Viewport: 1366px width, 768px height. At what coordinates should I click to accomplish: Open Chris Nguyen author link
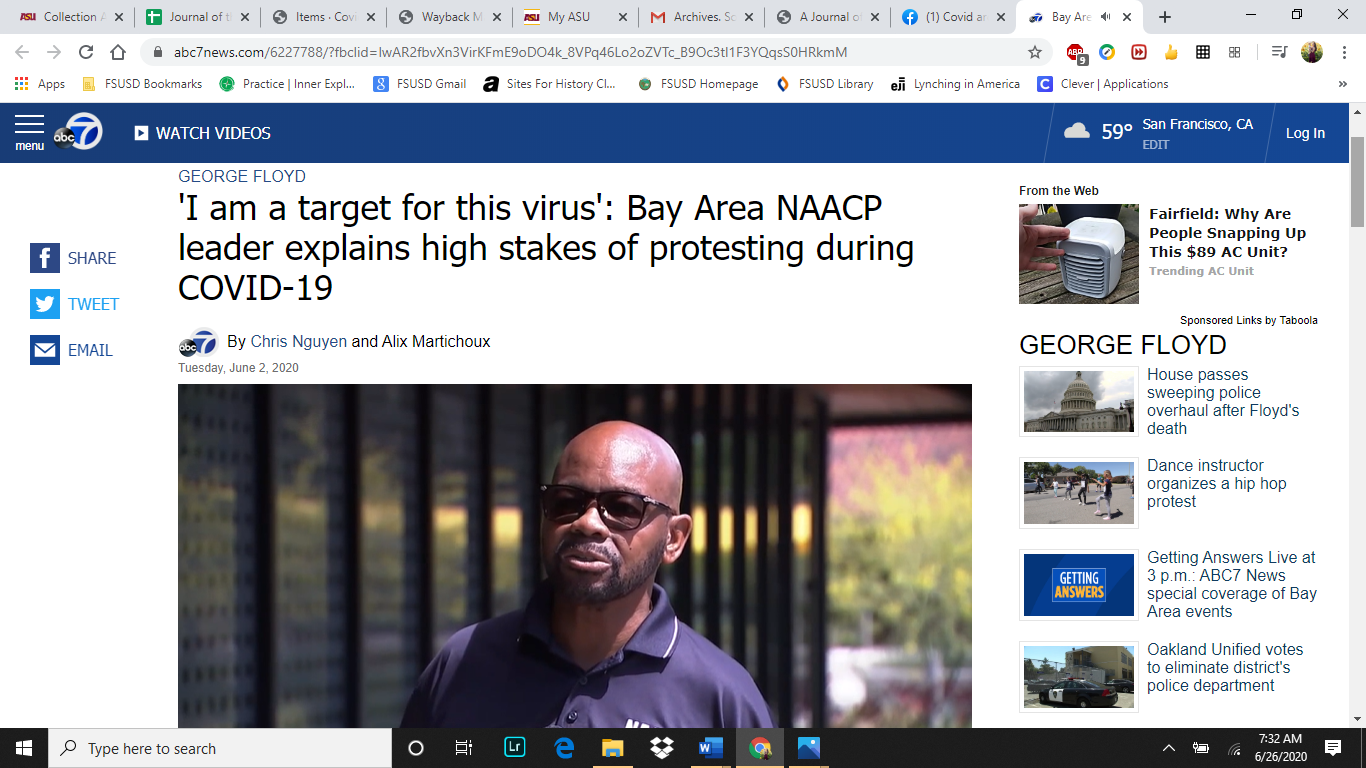[298, 341]
